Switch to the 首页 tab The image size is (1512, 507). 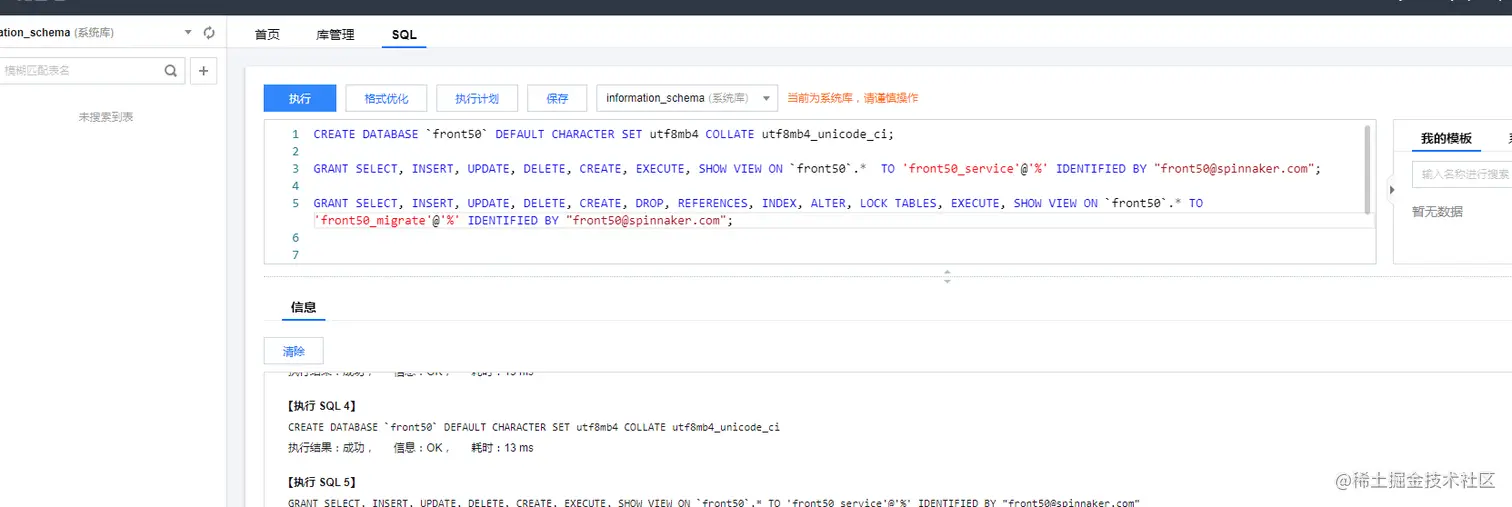pos(267,35)
